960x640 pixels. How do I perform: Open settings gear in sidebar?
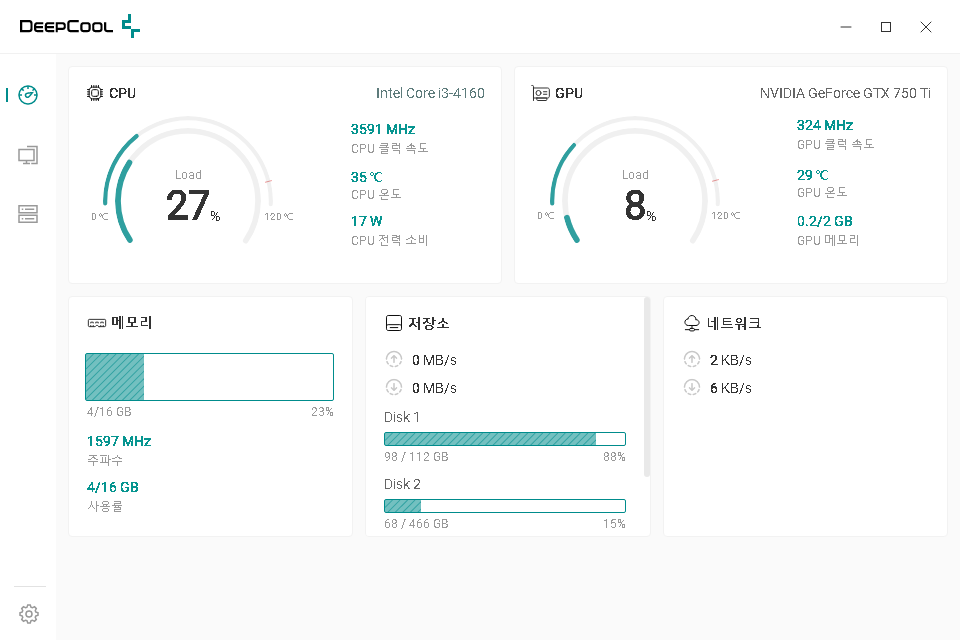pos(29,613)
